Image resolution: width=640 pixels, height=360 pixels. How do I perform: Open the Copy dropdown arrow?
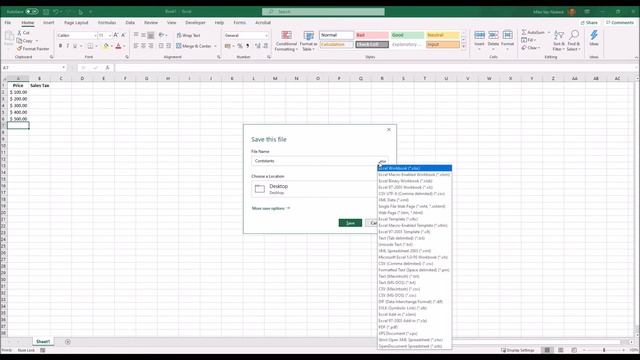tap(37, 41)
